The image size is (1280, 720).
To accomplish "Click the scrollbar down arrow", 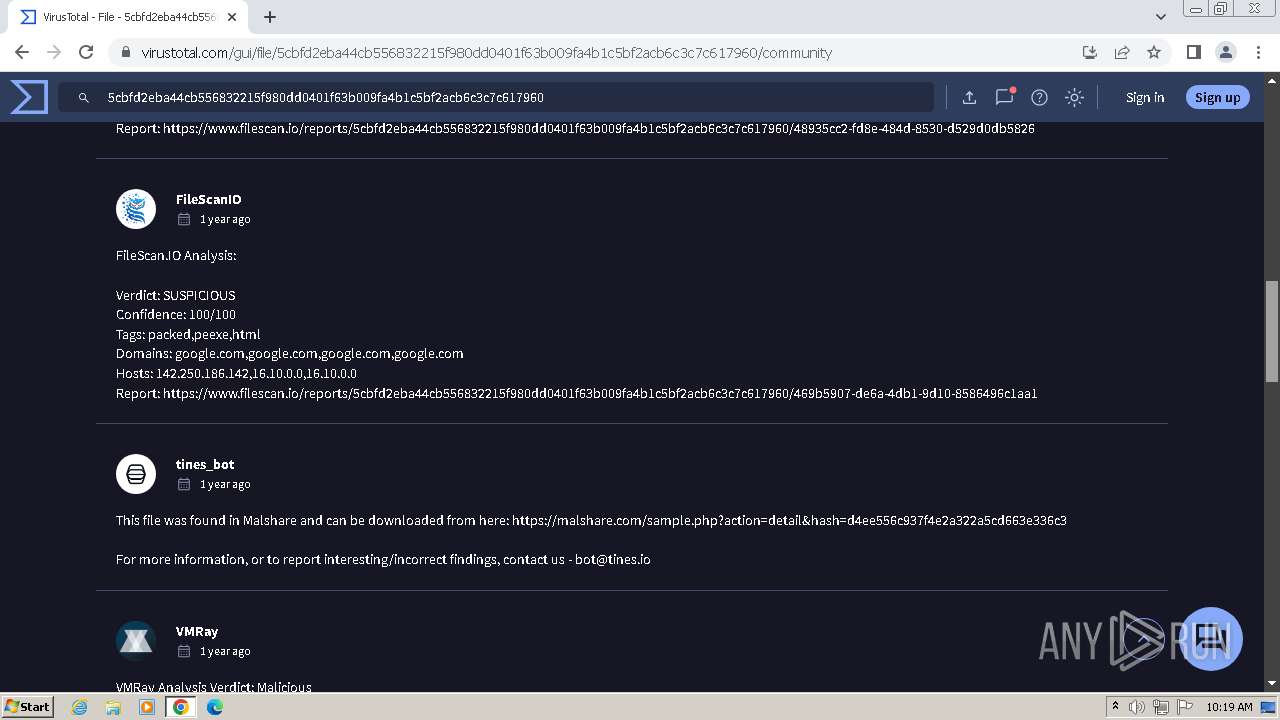I will (x=1272, y=684).
